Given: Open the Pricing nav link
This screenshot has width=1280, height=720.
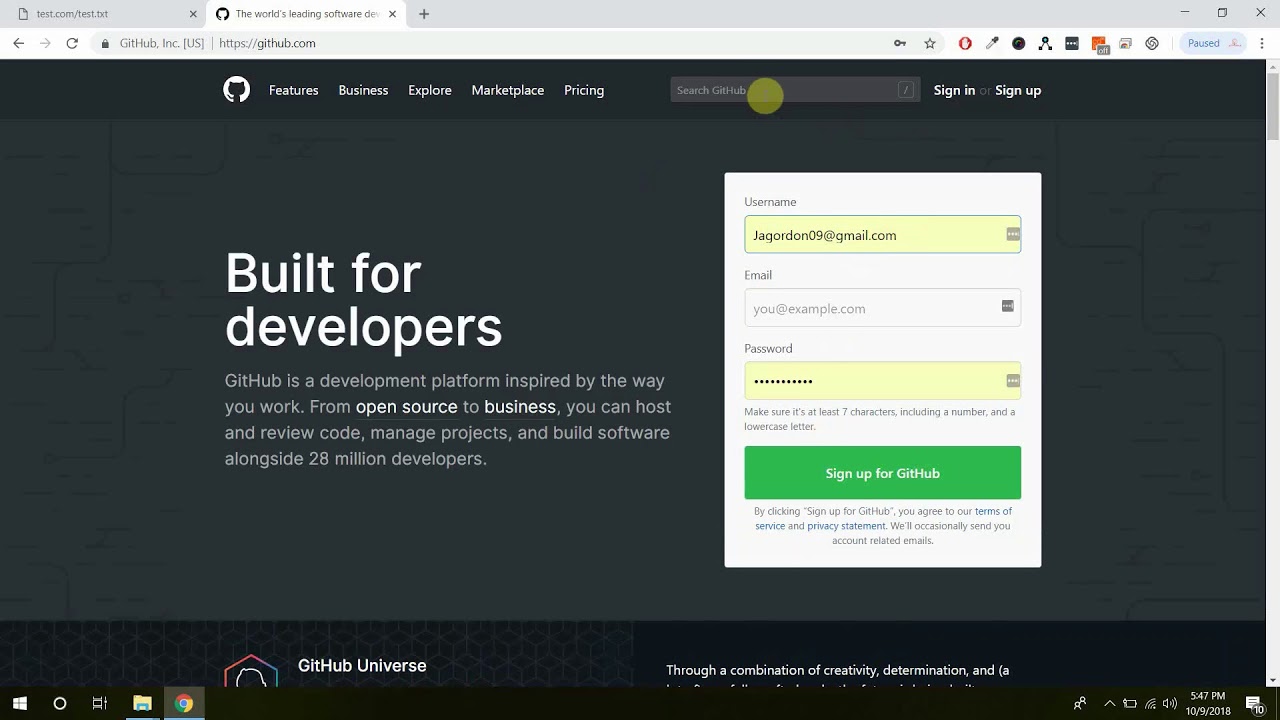Looking at the screenshot, I should 584,90.
